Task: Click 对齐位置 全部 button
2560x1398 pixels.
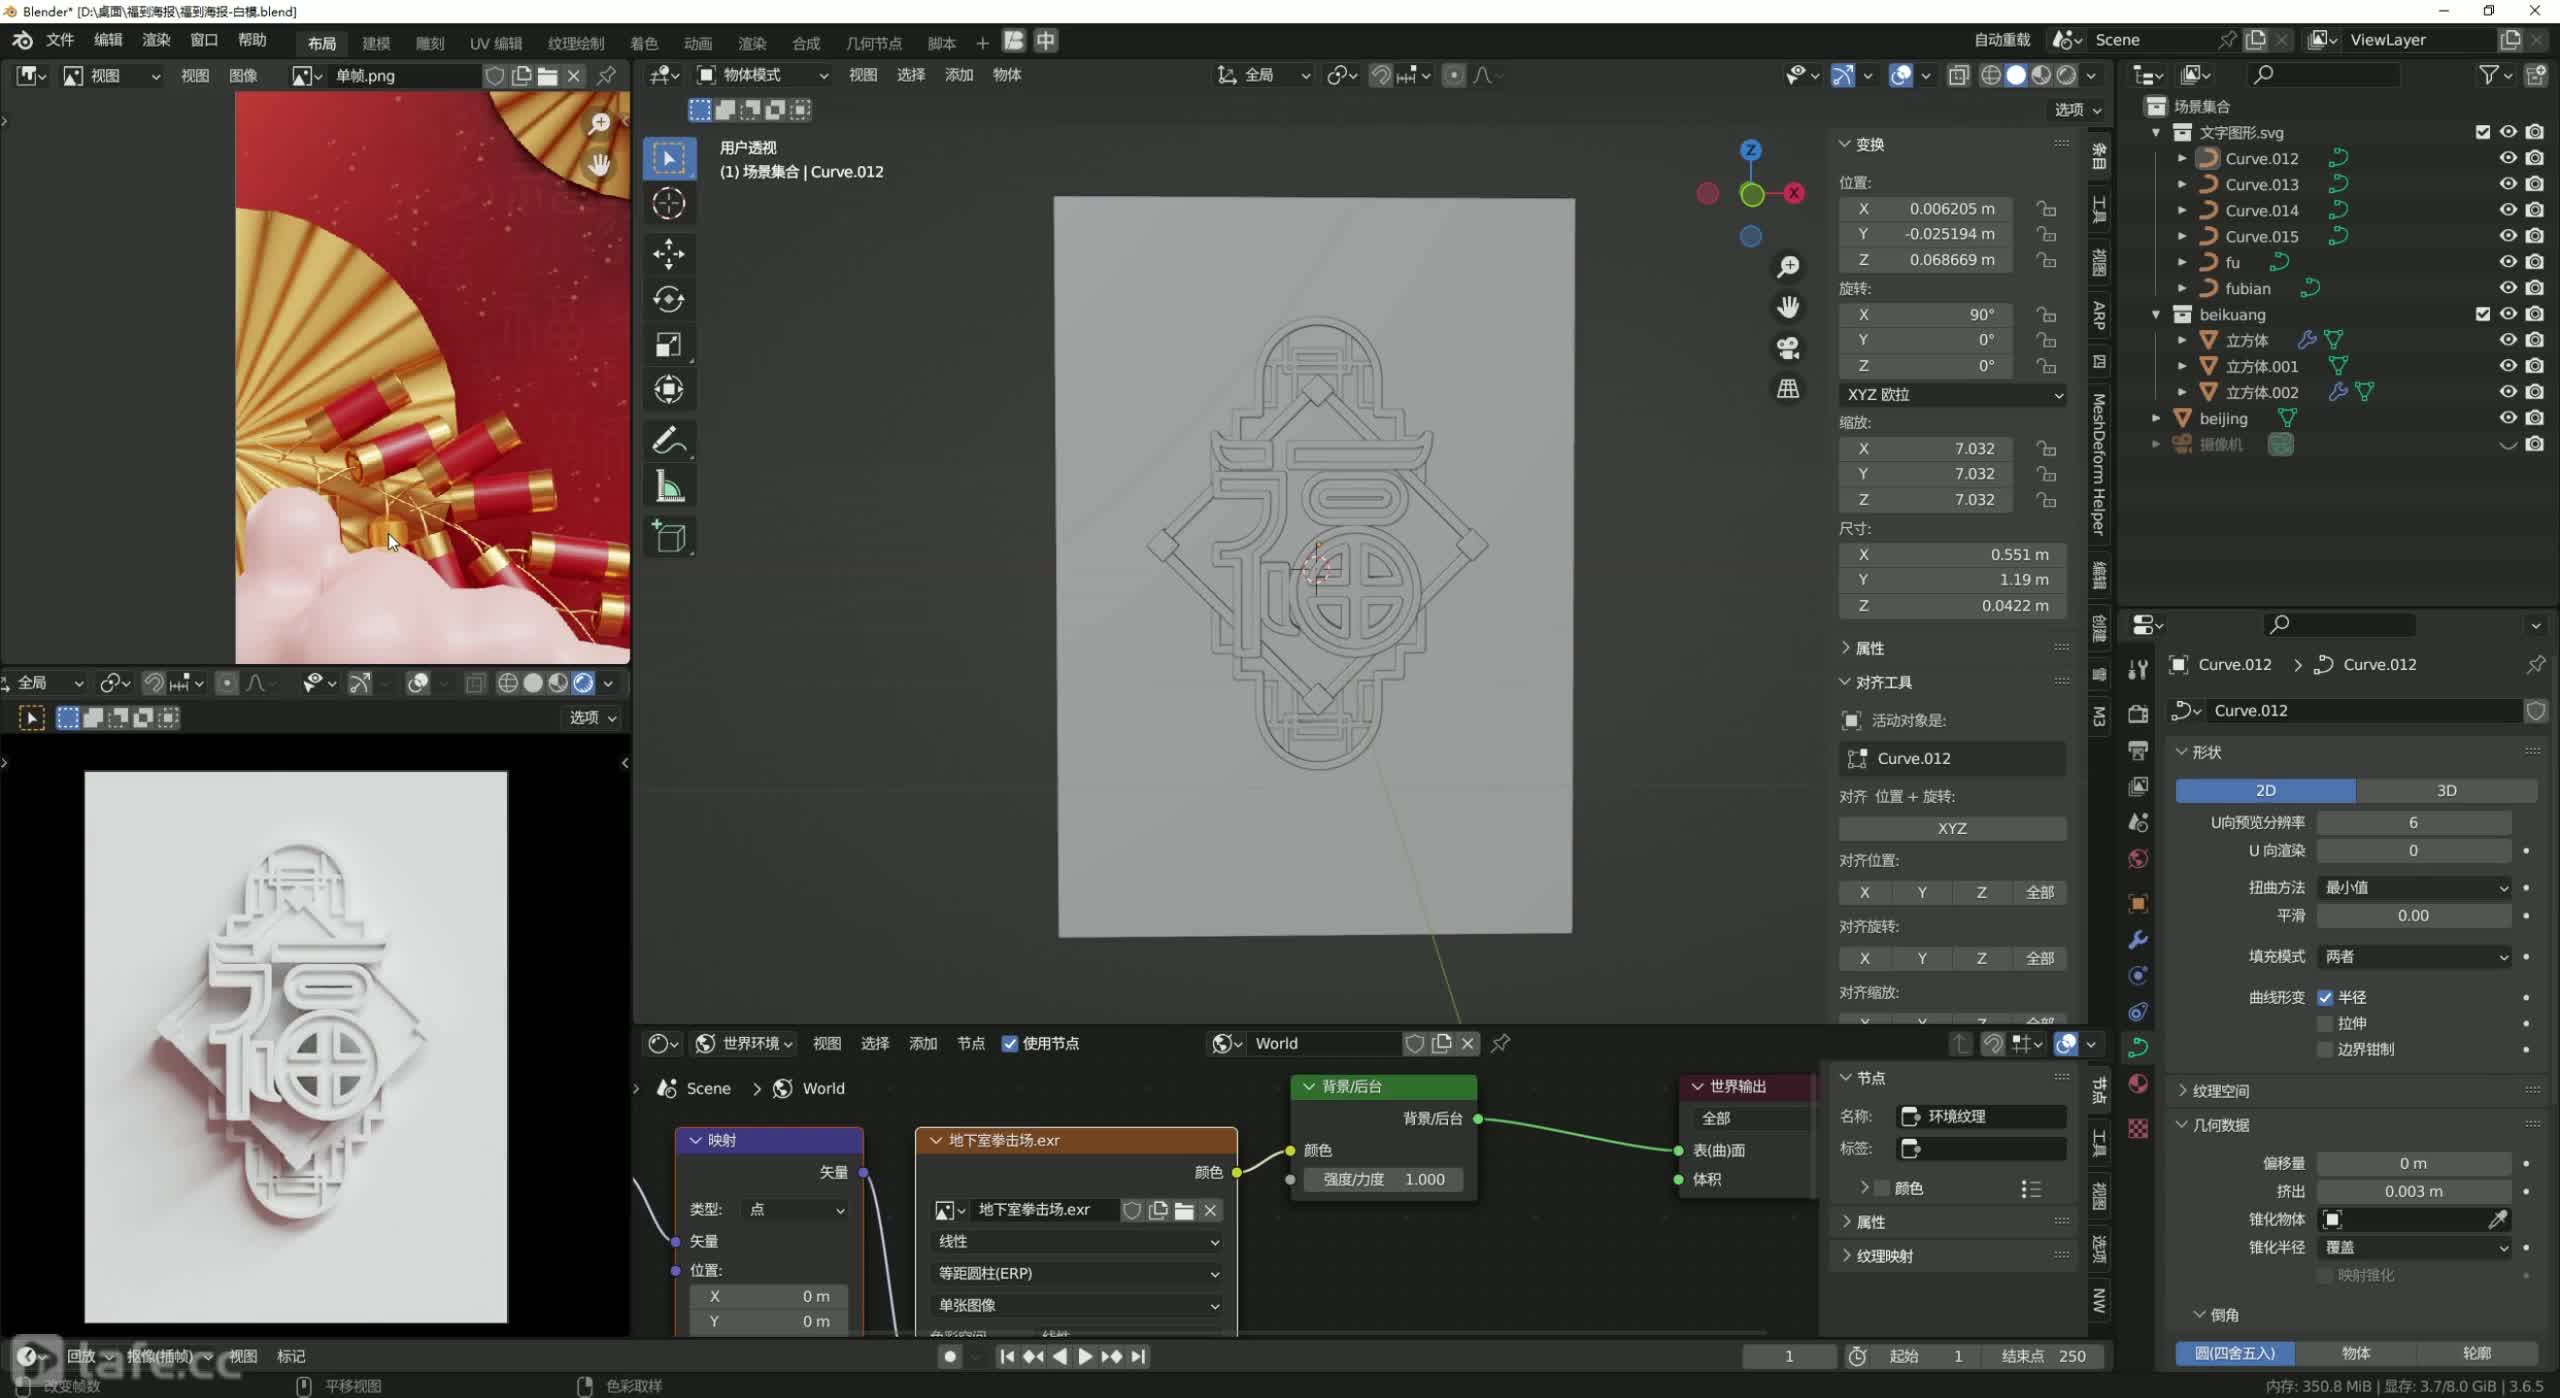Action: [x=2039, y=892]
